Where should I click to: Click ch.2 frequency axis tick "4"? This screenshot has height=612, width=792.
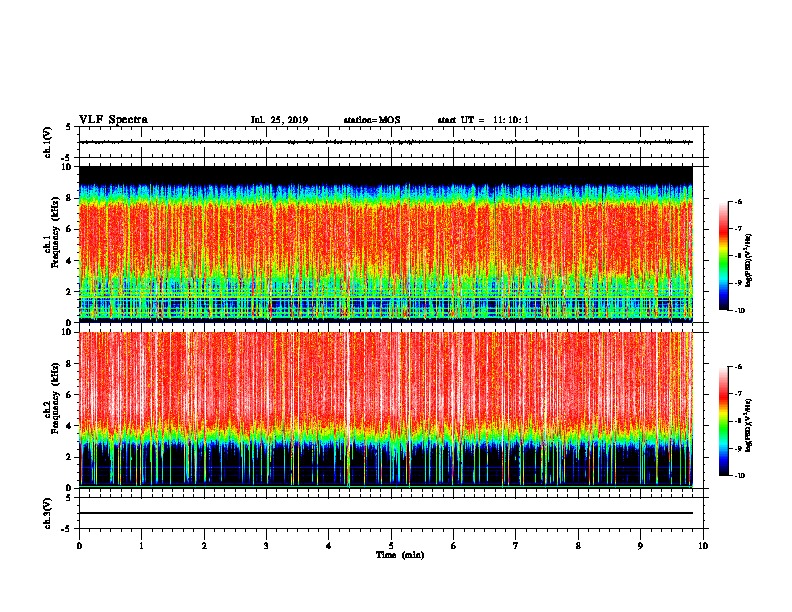[69, 426]
